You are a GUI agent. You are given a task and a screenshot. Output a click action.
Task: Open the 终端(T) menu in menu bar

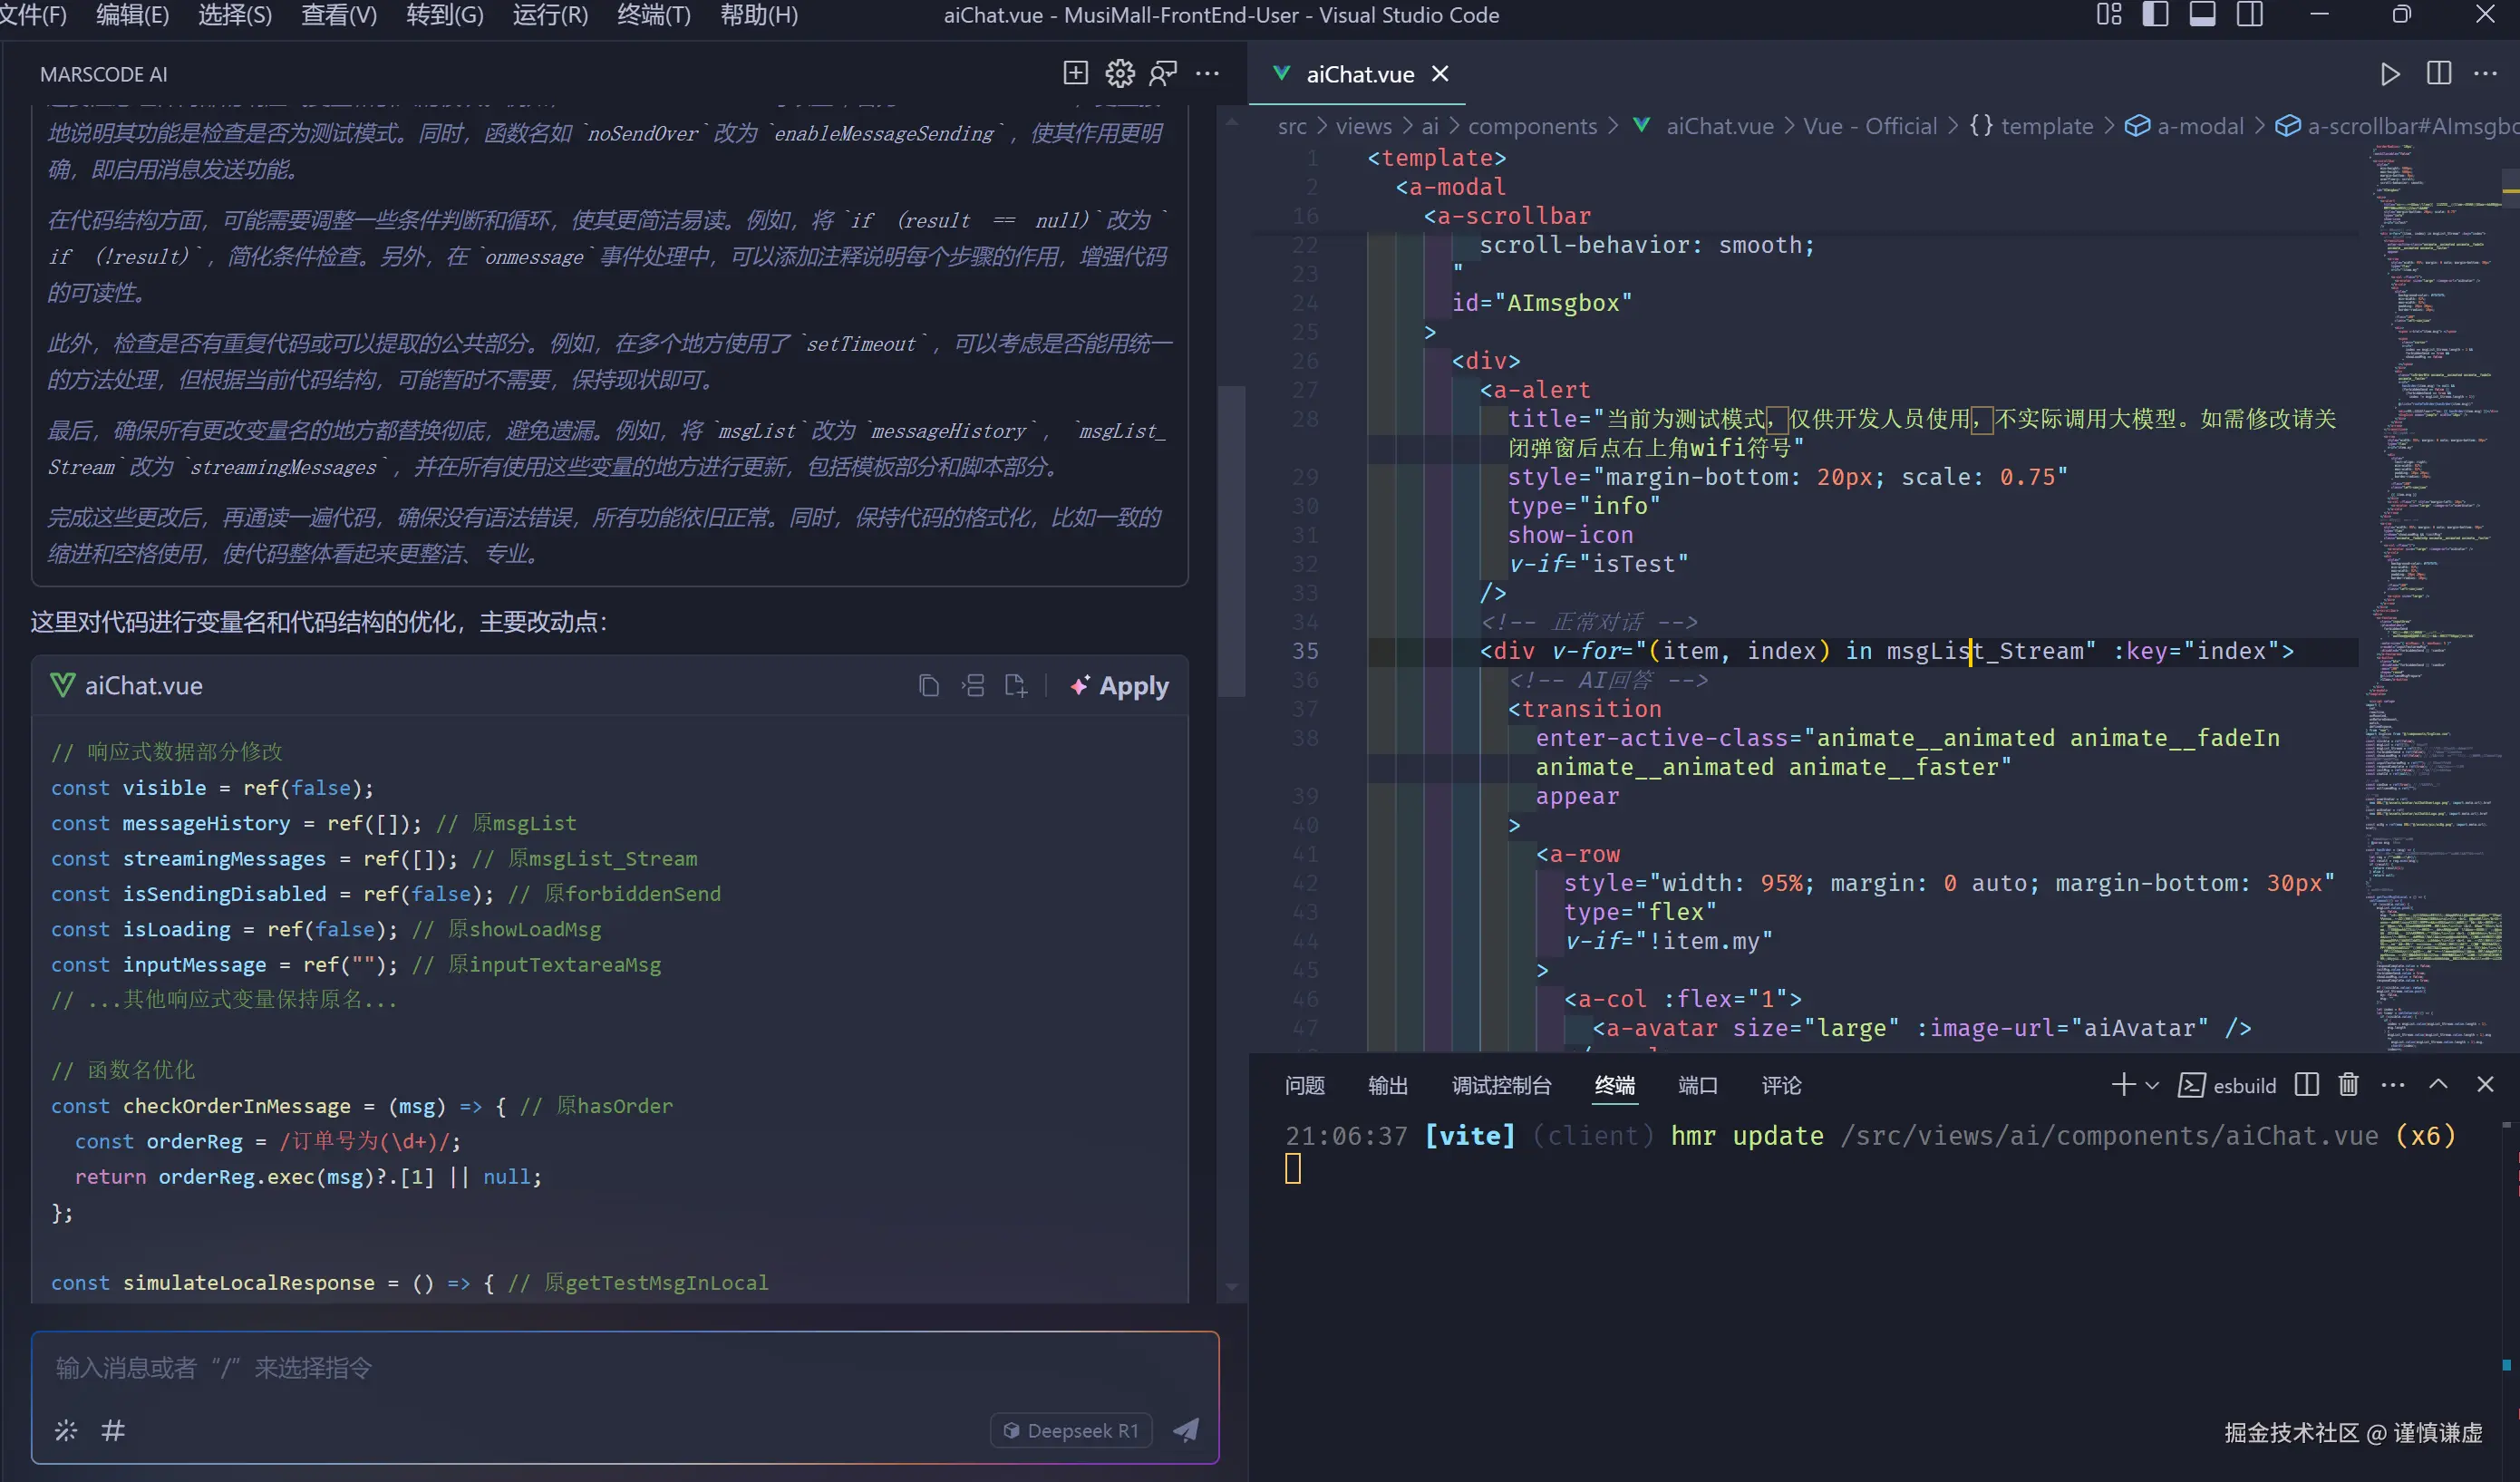point(654,15)
